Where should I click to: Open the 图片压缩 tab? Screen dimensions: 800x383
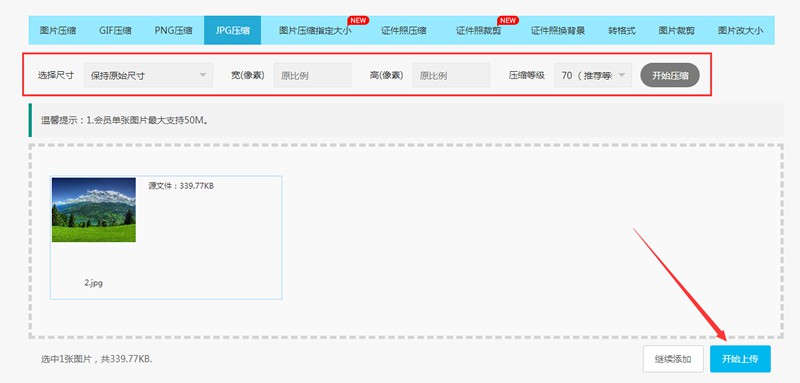pyautogui.click(x=58, y=31)
